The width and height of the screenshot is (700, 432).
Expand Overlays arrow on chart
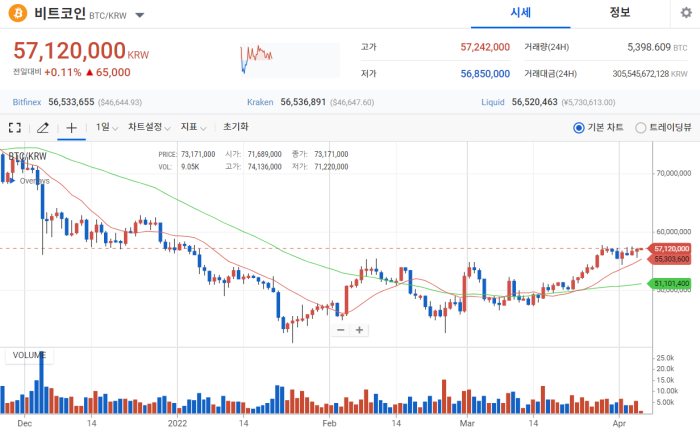[12, 181]
